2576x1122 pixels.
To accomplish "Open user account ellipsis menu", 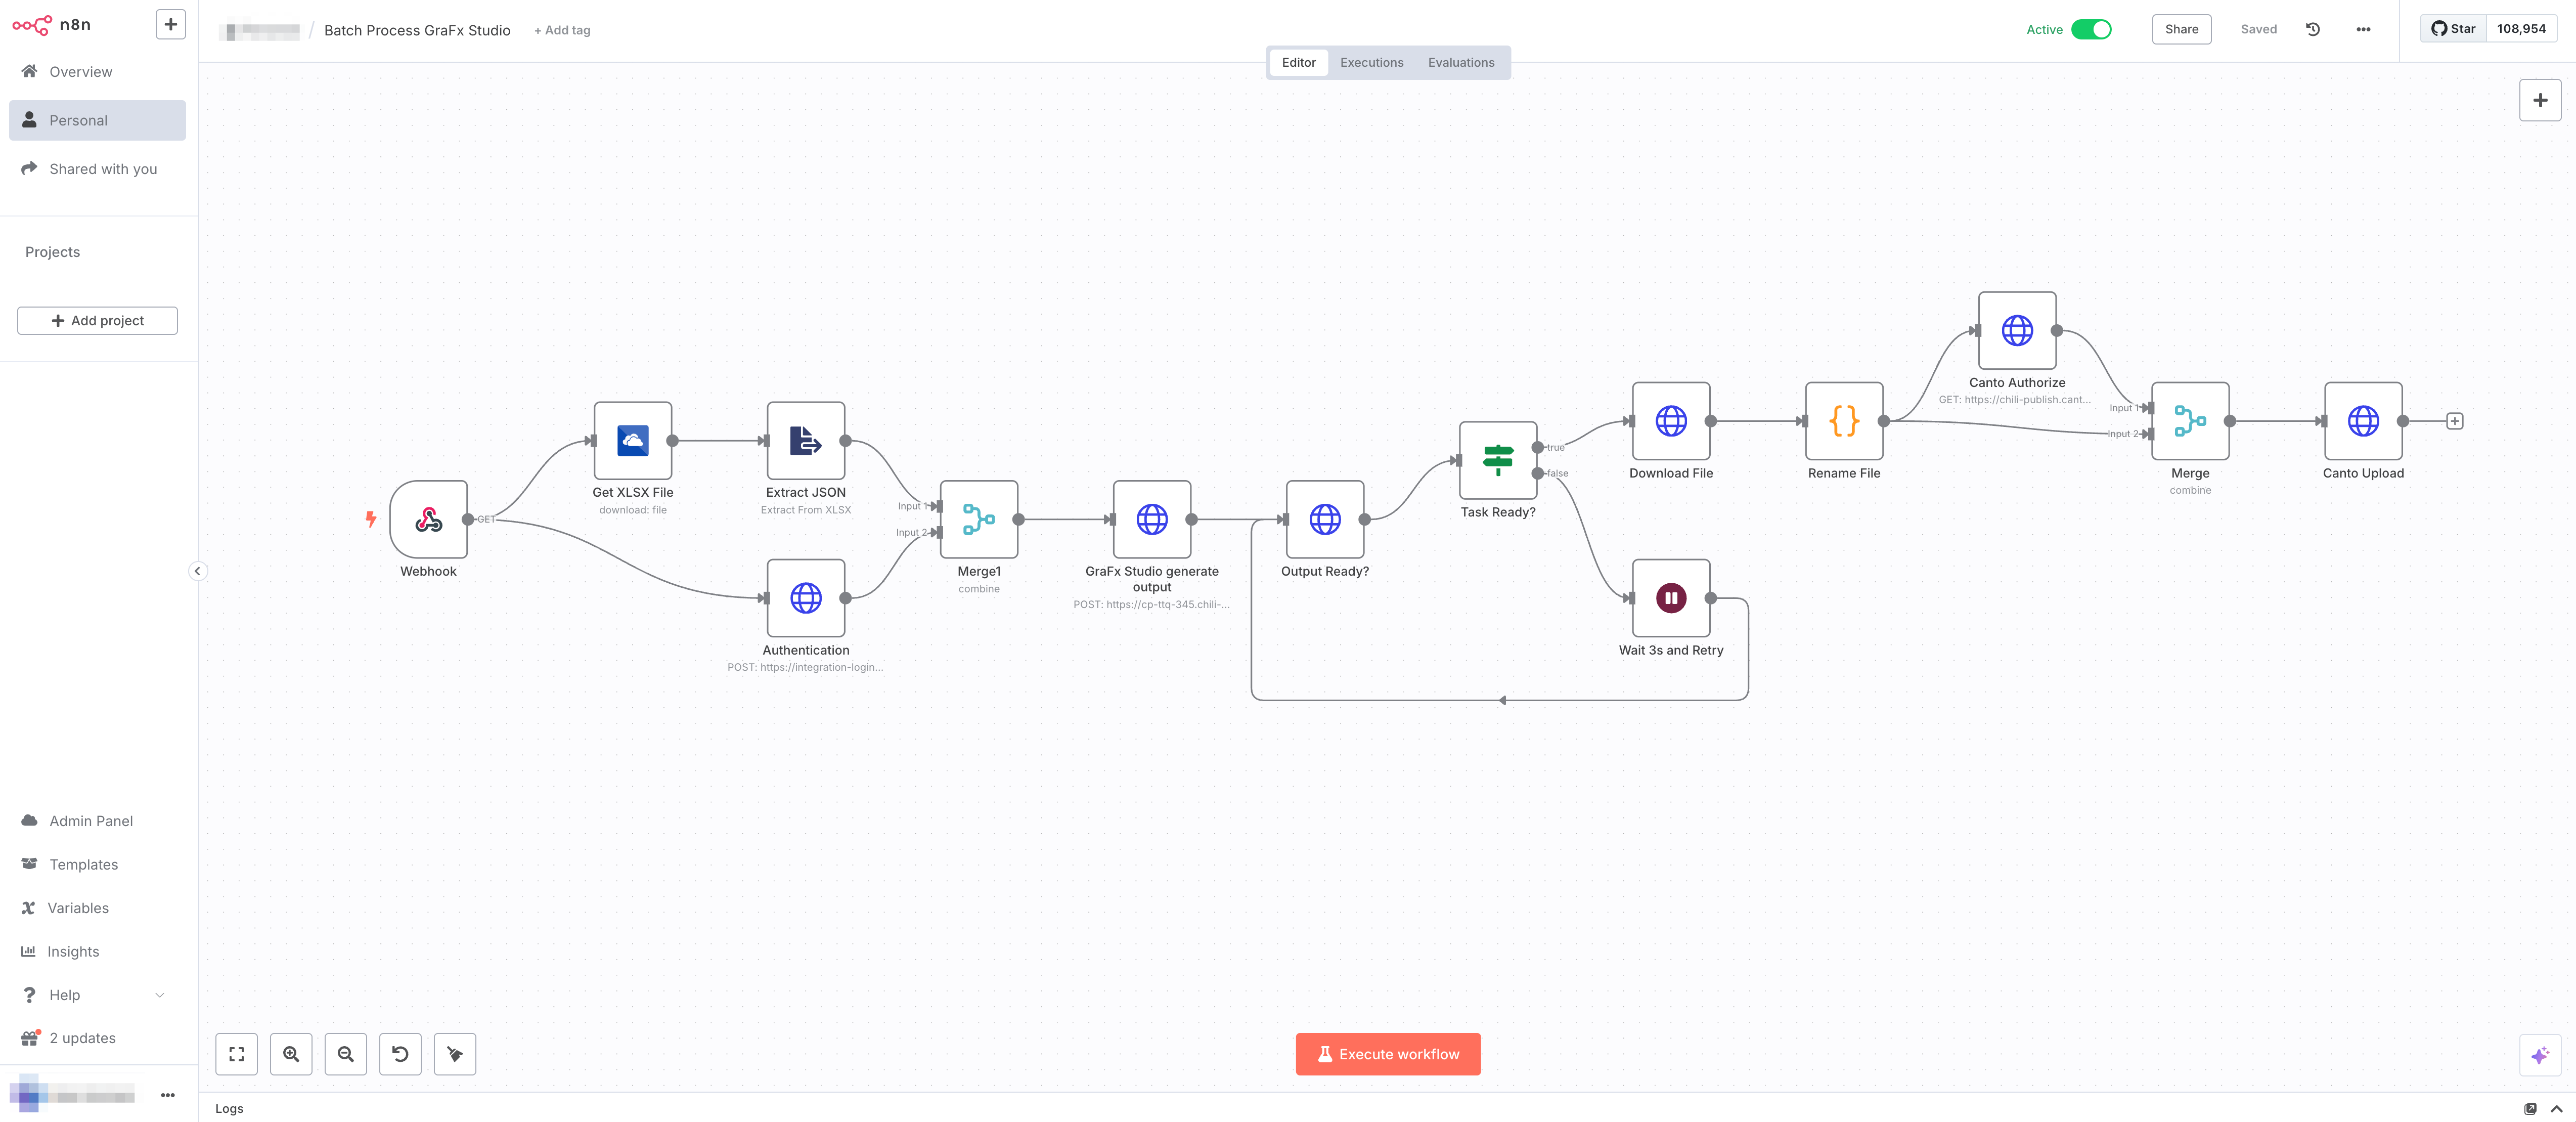I will (x=168, y=1095).
